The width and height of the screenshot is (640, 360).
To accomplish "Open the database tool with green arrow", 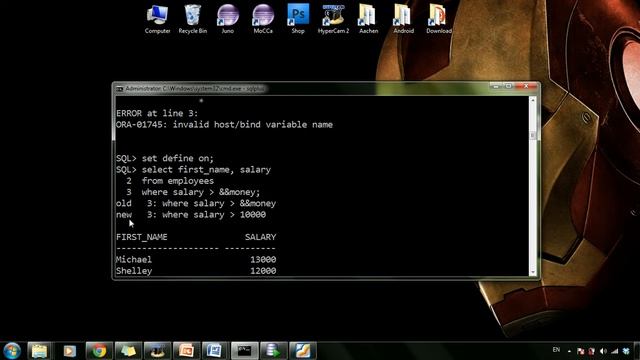I will (x=274, y=351).
